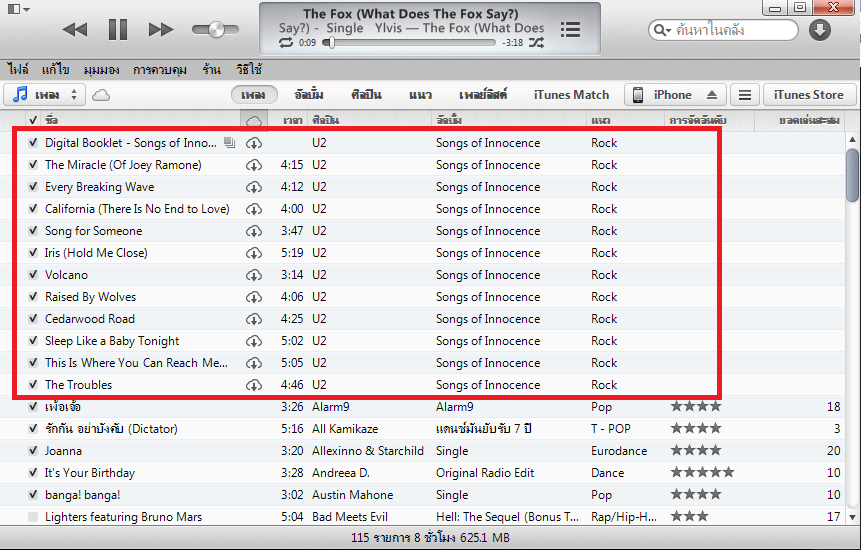Switch to the เพลย์ลิสต์ playlists tab
Viewport: 862px width, 550px height.
coord(483,95)
